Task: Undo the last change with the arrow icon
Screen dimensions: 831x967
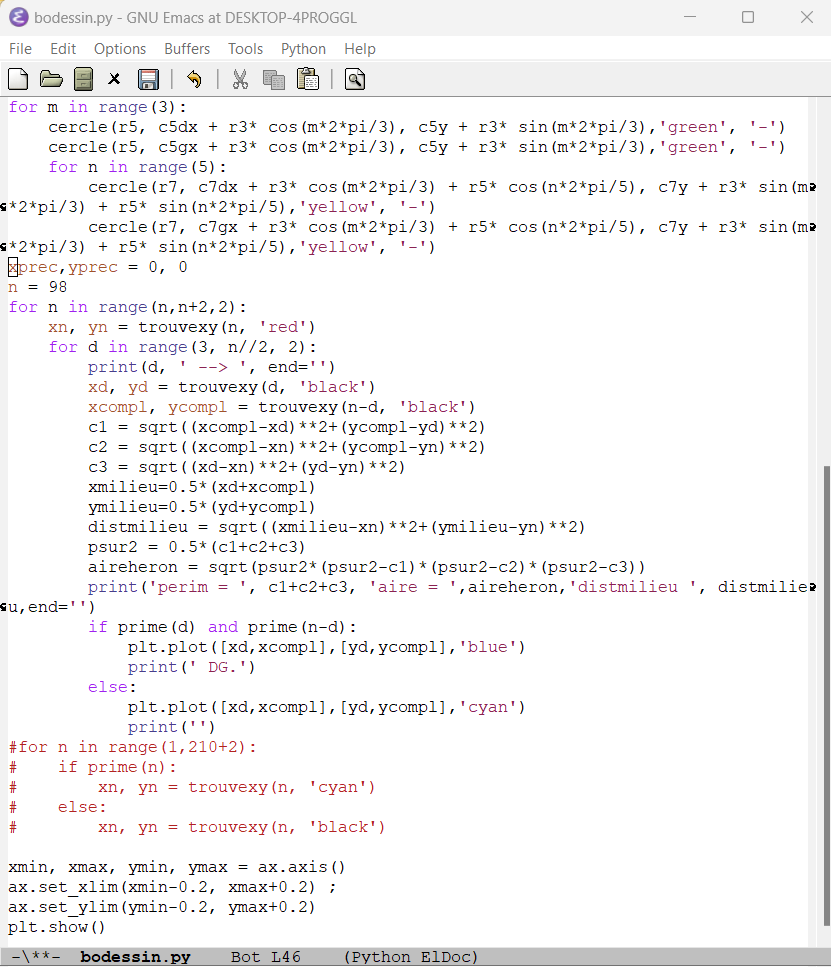Action: coord(194,79)
